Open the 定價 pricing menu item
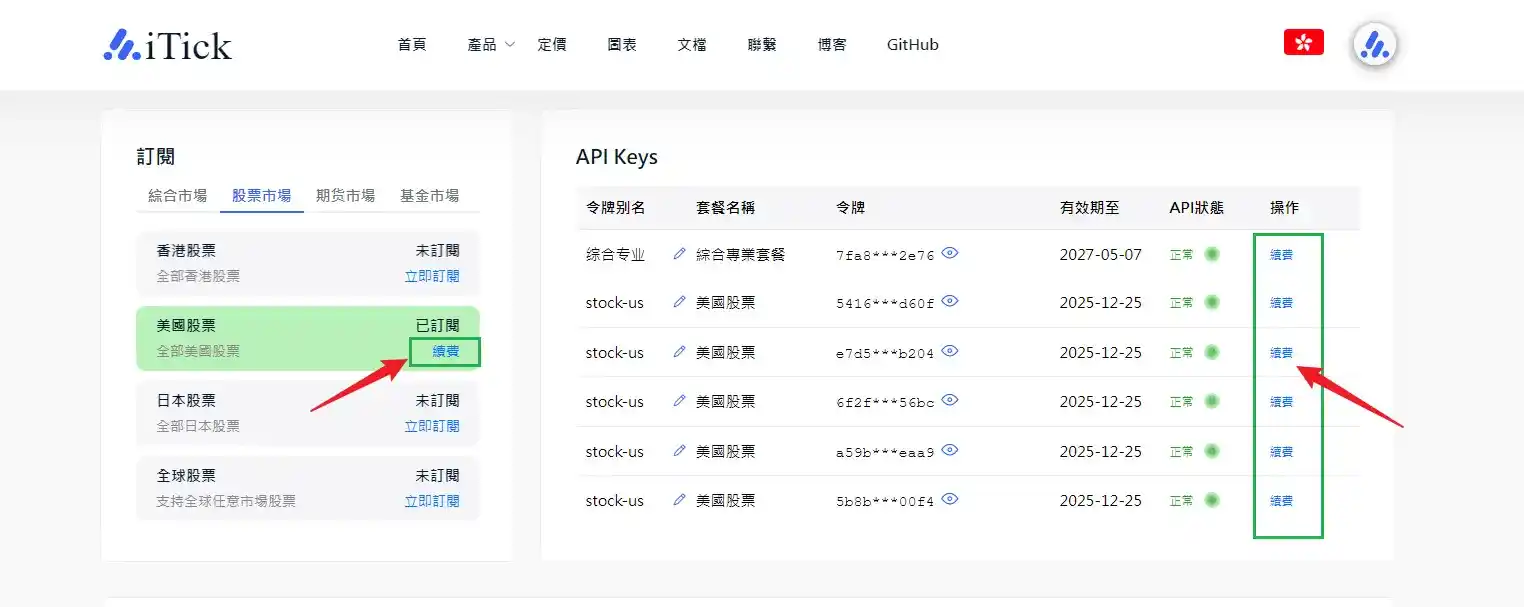 click(x=552, y=45)
